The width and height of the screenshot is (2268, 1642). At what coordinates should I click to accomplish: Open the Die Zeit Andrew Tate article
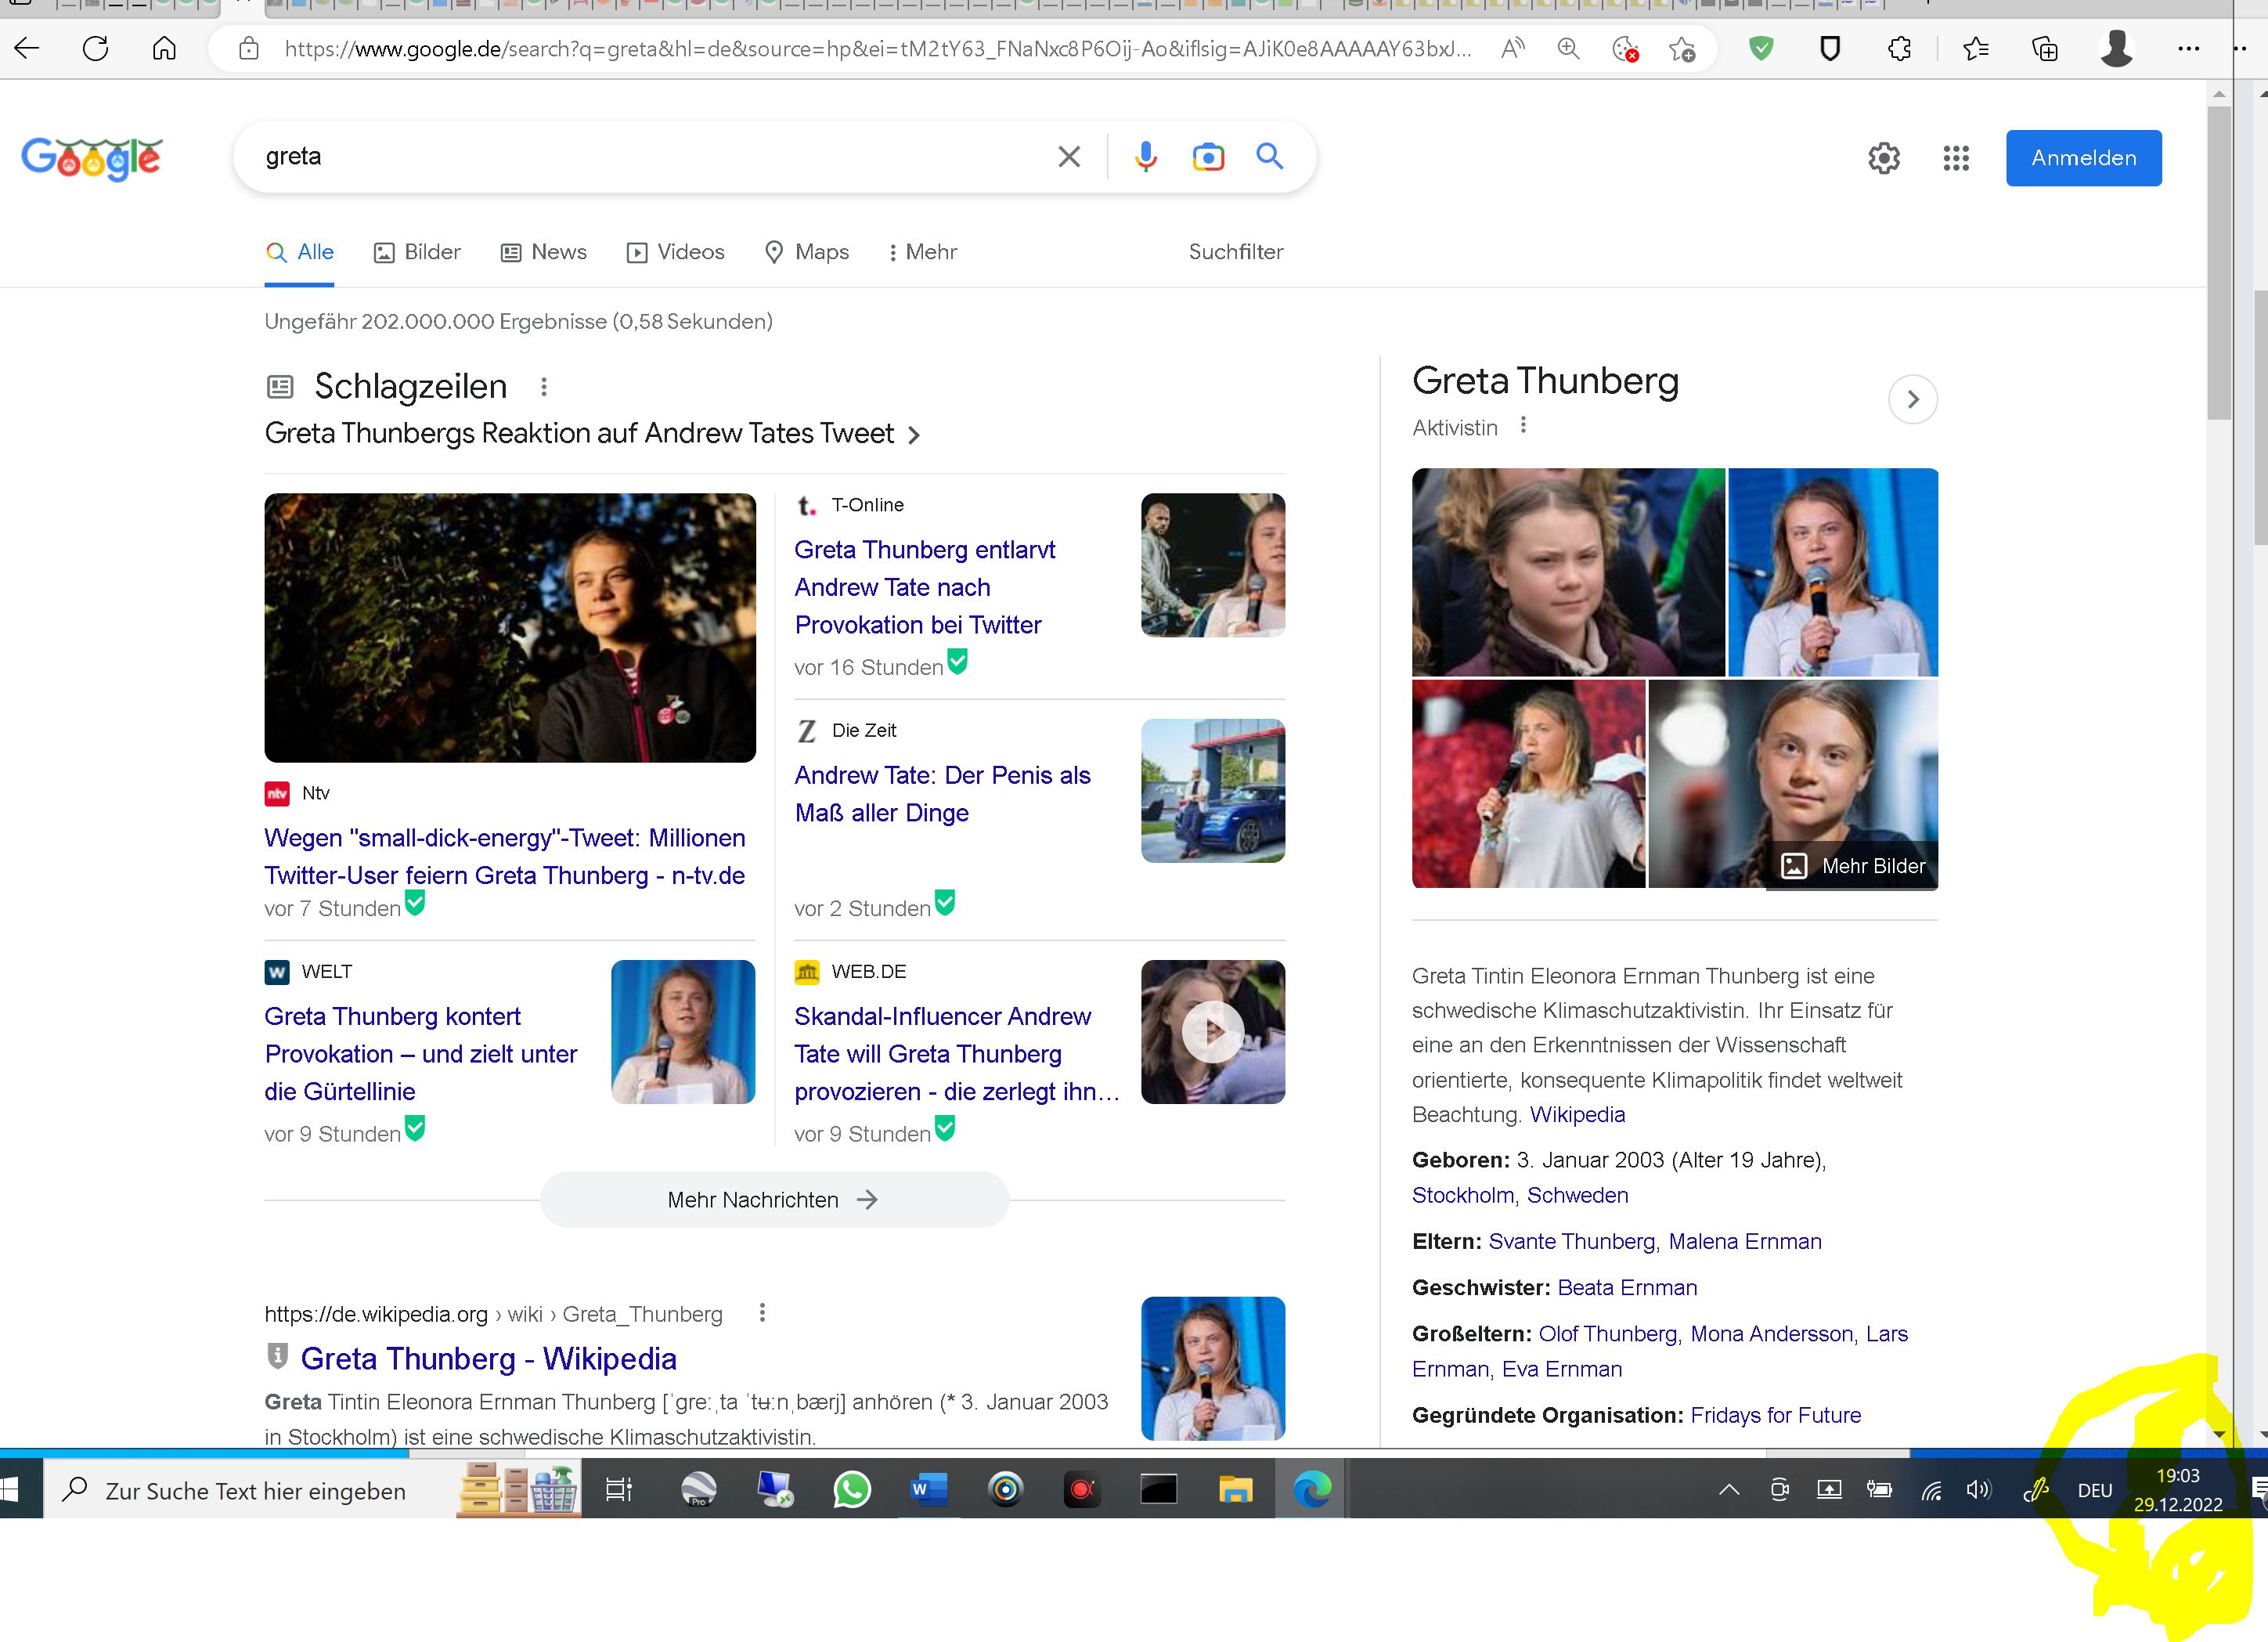click(941, 794)
